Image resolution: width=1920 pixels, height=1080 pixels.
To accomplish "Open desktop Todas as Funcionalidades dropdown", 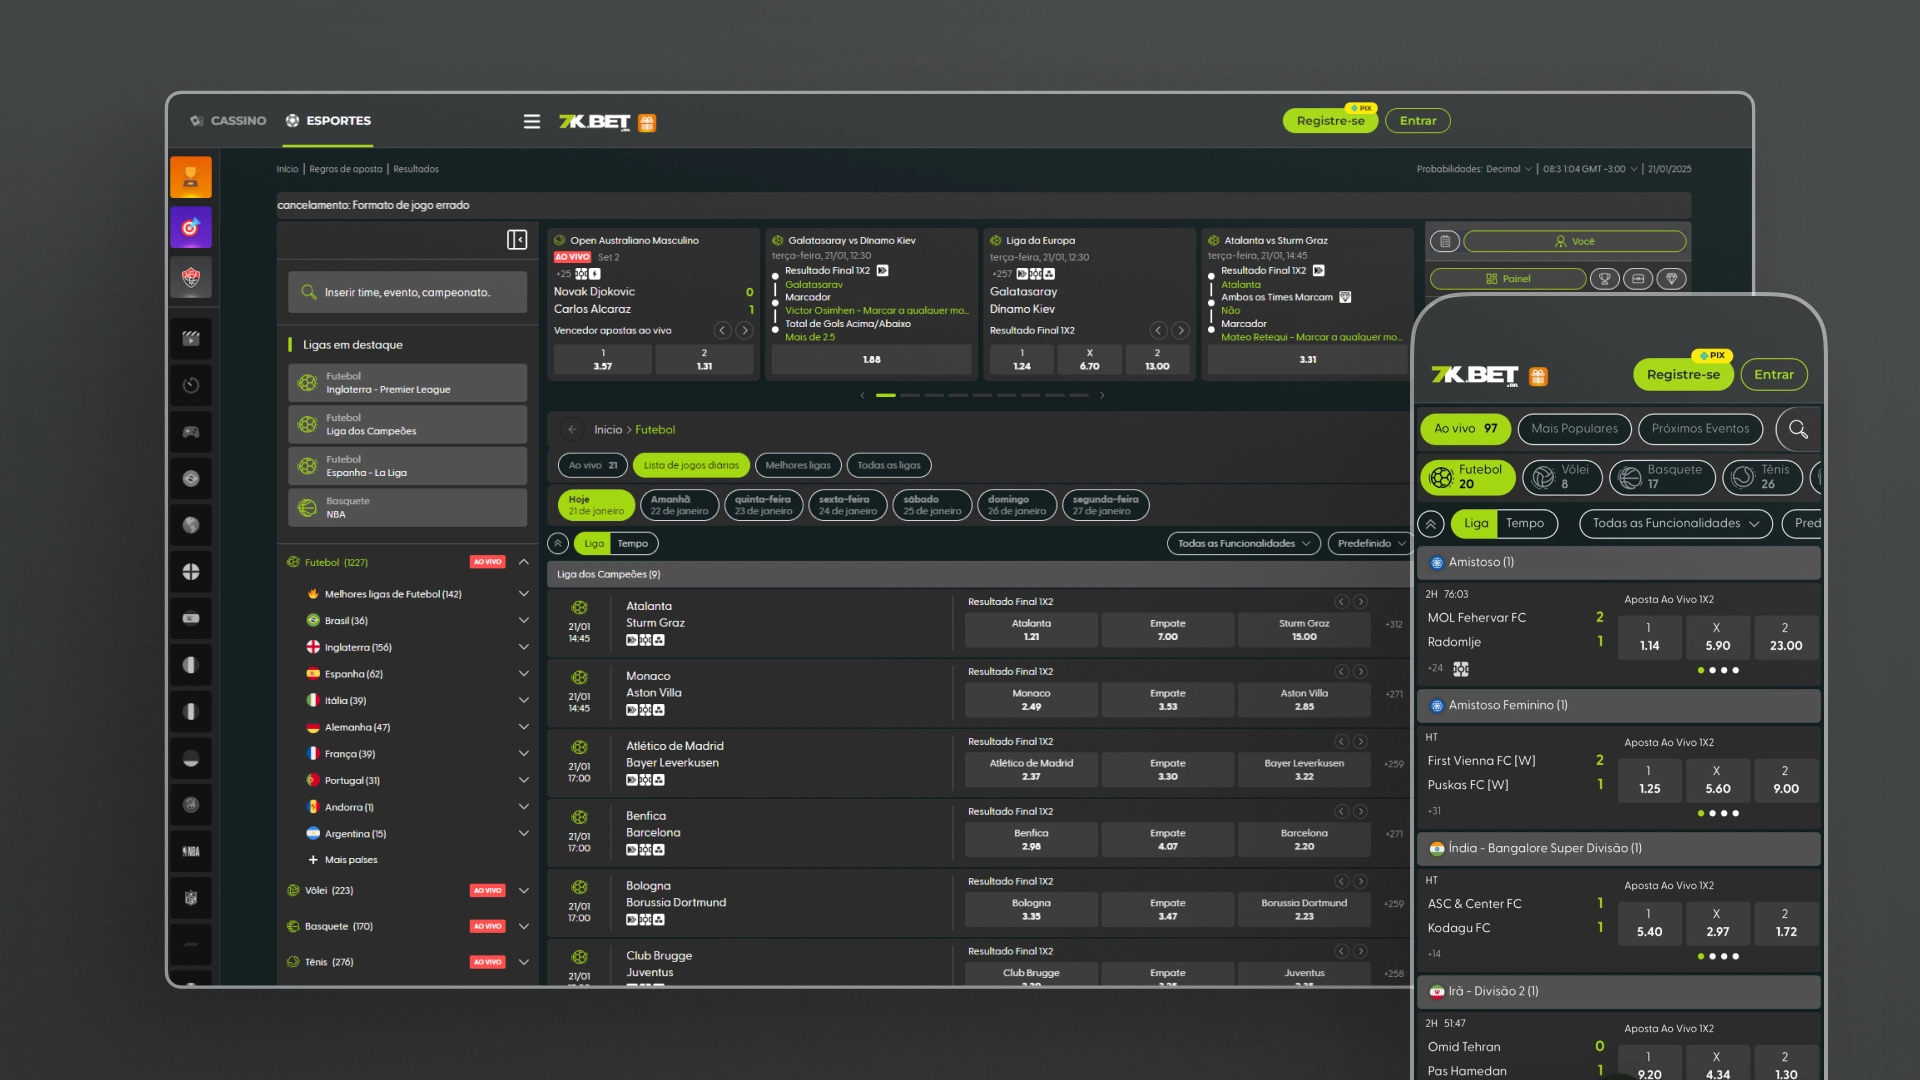I will pyautogui.click(x=1243, y=544).
